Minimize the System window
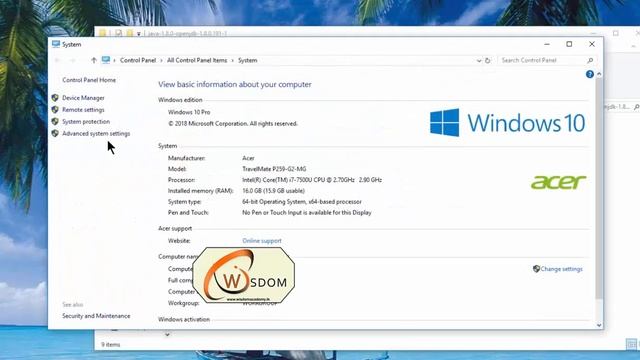Screen dimensions: 640x360 [x=547, y=44]
